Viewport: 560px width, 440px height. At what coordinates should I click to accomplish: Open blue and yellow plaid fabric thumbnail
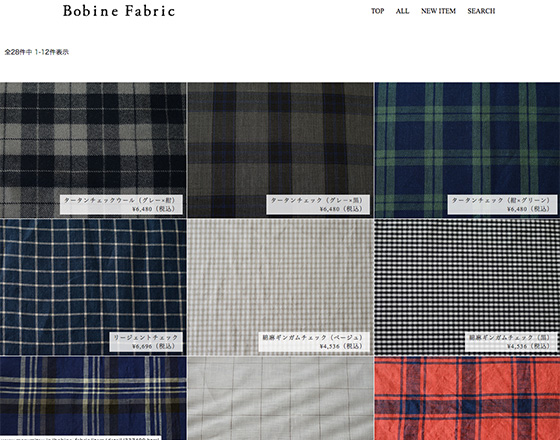click(x=93, y=398)
